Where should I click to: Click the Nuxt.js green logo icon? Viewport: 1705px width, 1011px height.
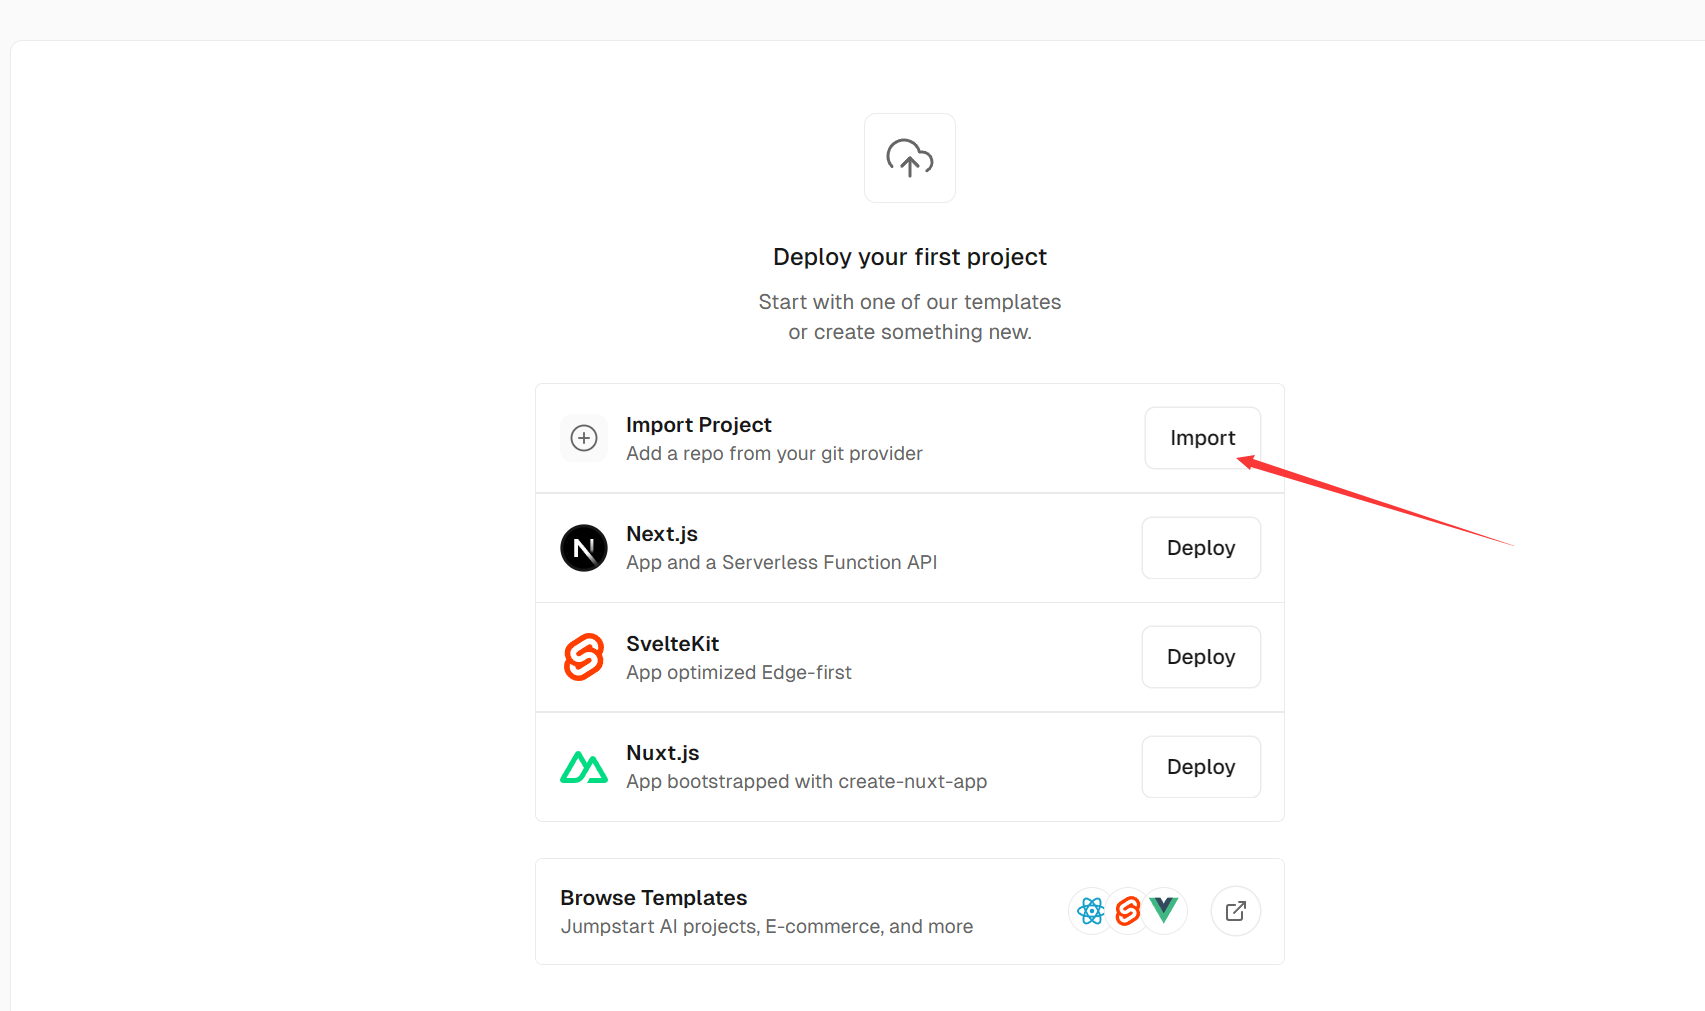[x=584, y=767]
